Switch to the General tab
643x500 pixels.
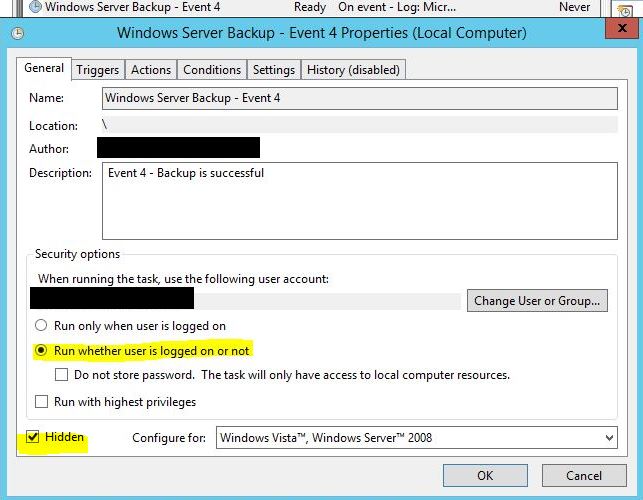(x=44, y=69)
